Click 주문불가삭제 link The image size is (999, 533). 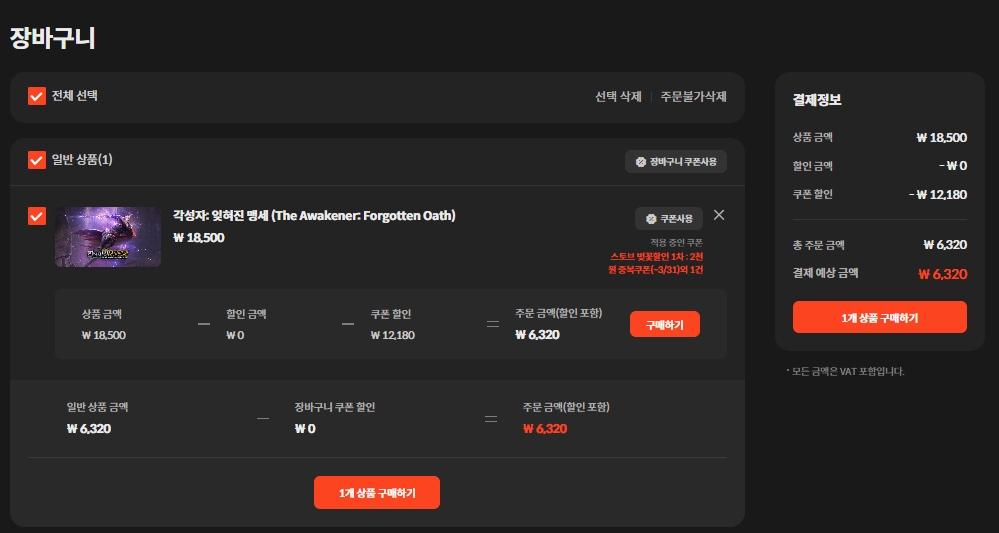point(693,97)
